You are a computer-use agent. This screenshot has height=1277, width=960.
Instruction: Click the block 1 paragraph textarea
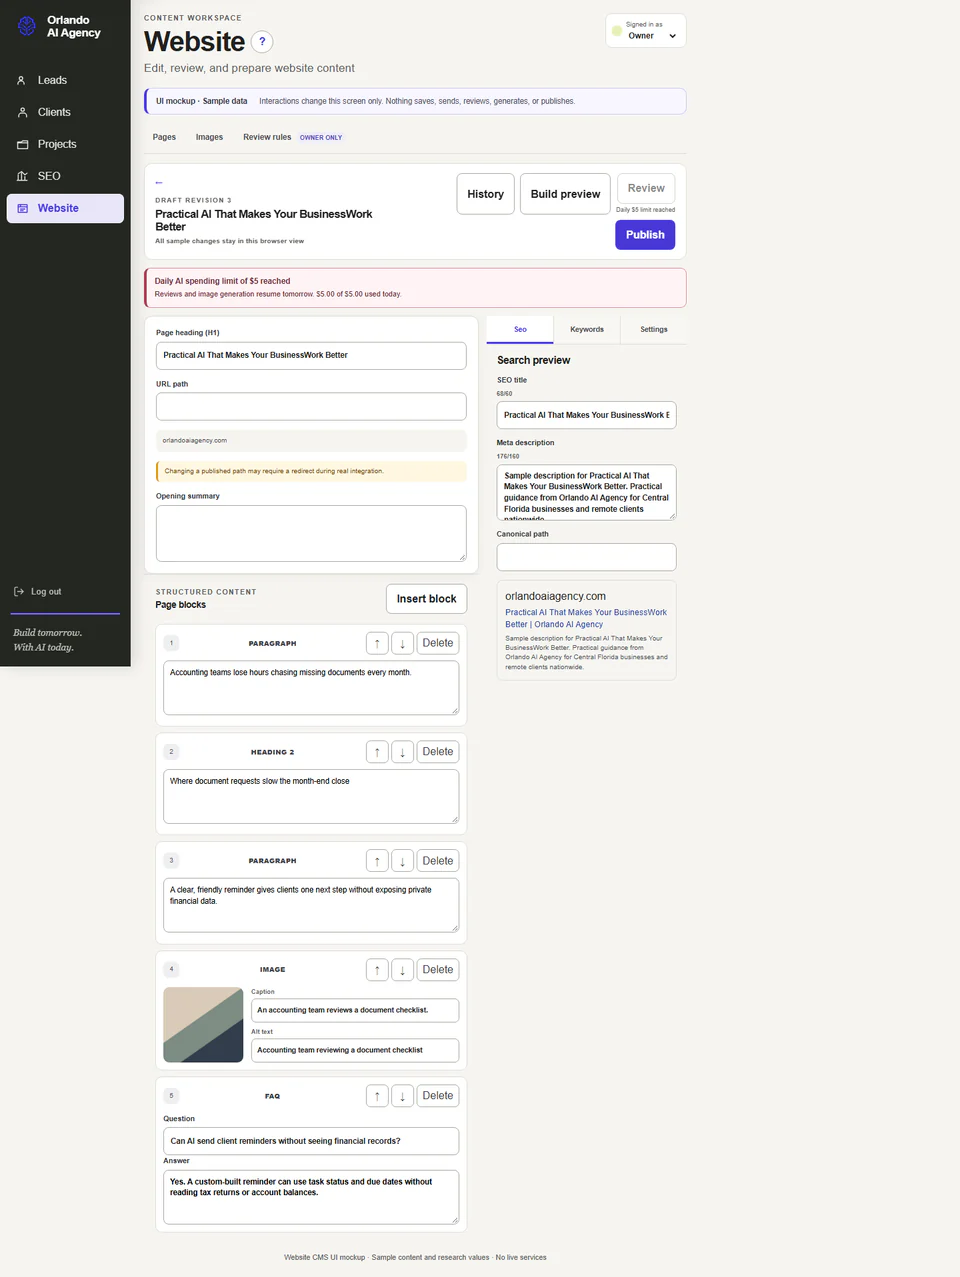(x=311, y=688)
